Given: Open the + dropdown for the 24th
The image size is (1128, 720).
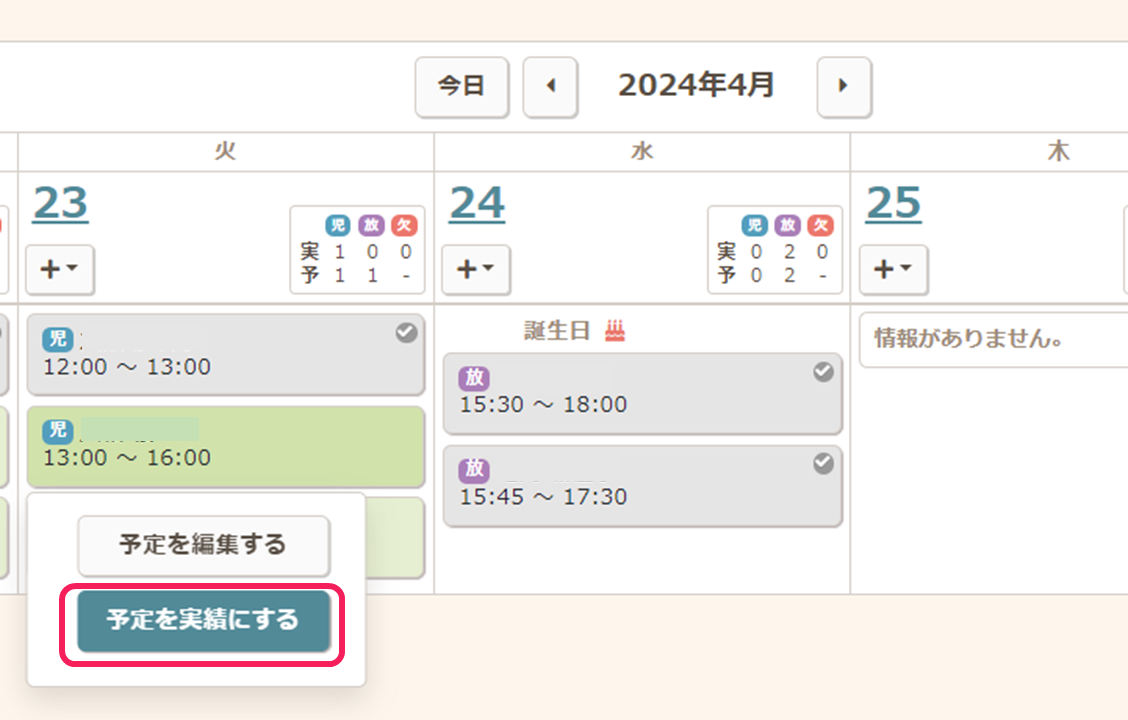Looking at the screenshot, I should coord(476,269).
